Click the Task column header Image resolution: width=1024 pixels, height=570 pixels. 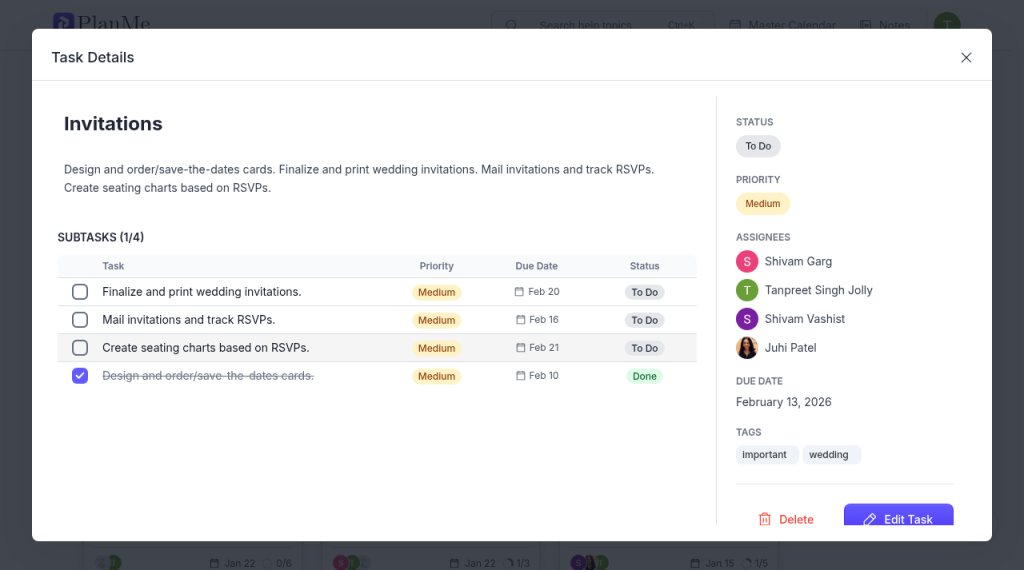point(113,266)
